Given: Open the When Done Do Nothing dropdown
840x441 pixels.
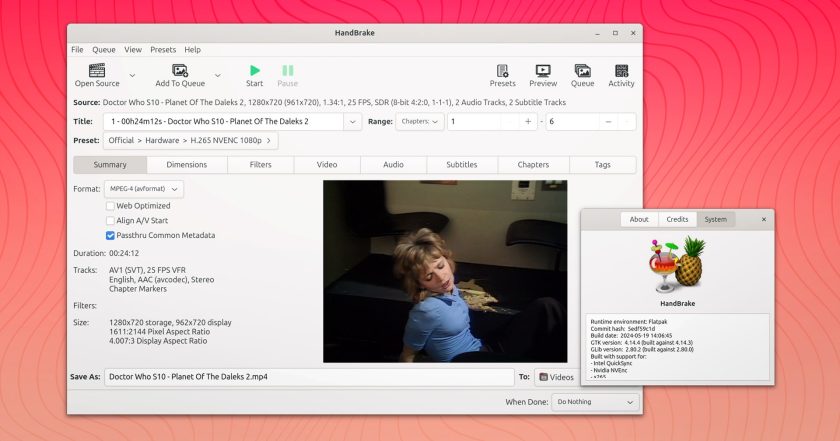Looking at the screenshot, I should (x=596, y=402).
